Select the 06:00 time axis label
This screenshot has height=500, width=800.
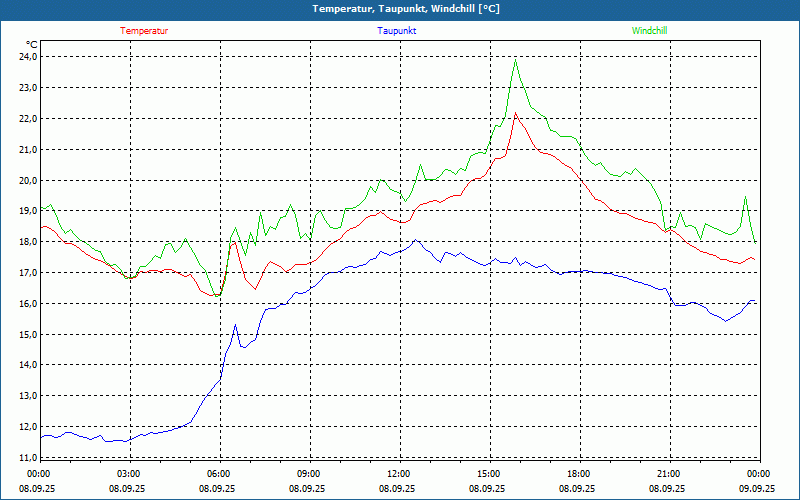point(218,474)
